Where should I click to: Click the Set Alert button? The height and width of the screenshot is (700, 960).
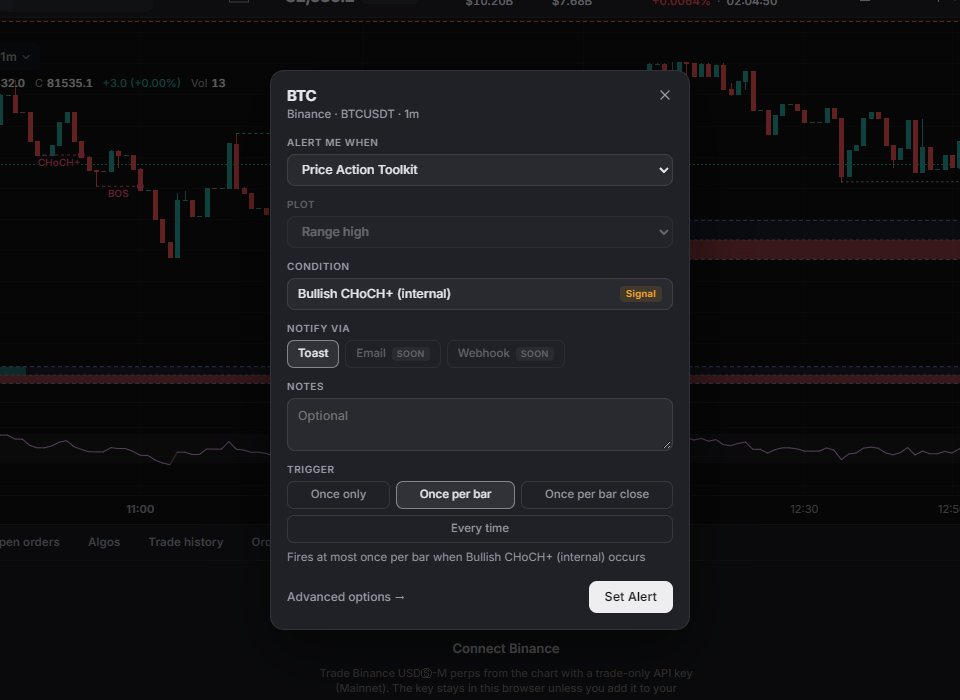pos(631,597)
